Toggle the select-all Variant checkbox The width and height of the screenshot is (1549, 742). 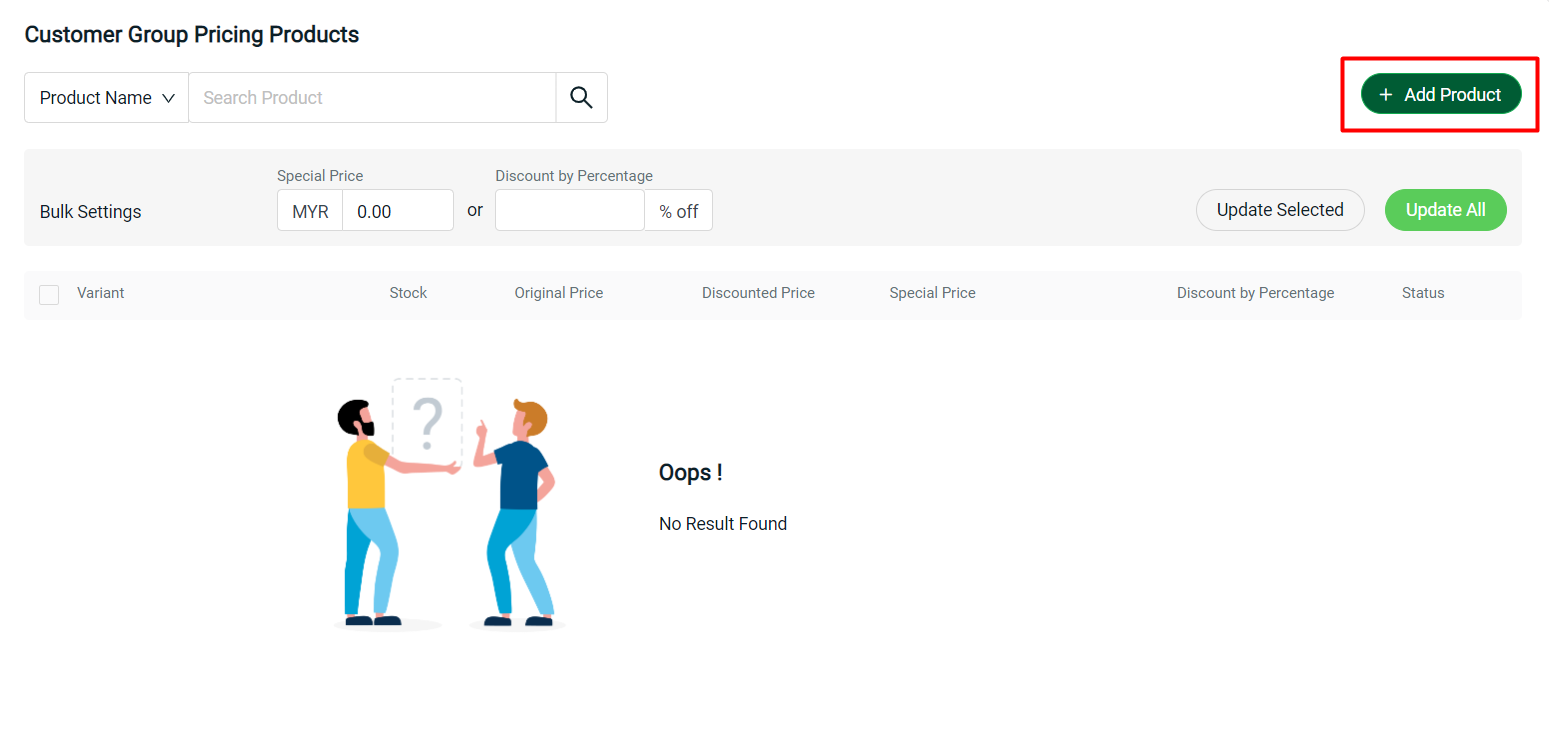coord(48,294)
